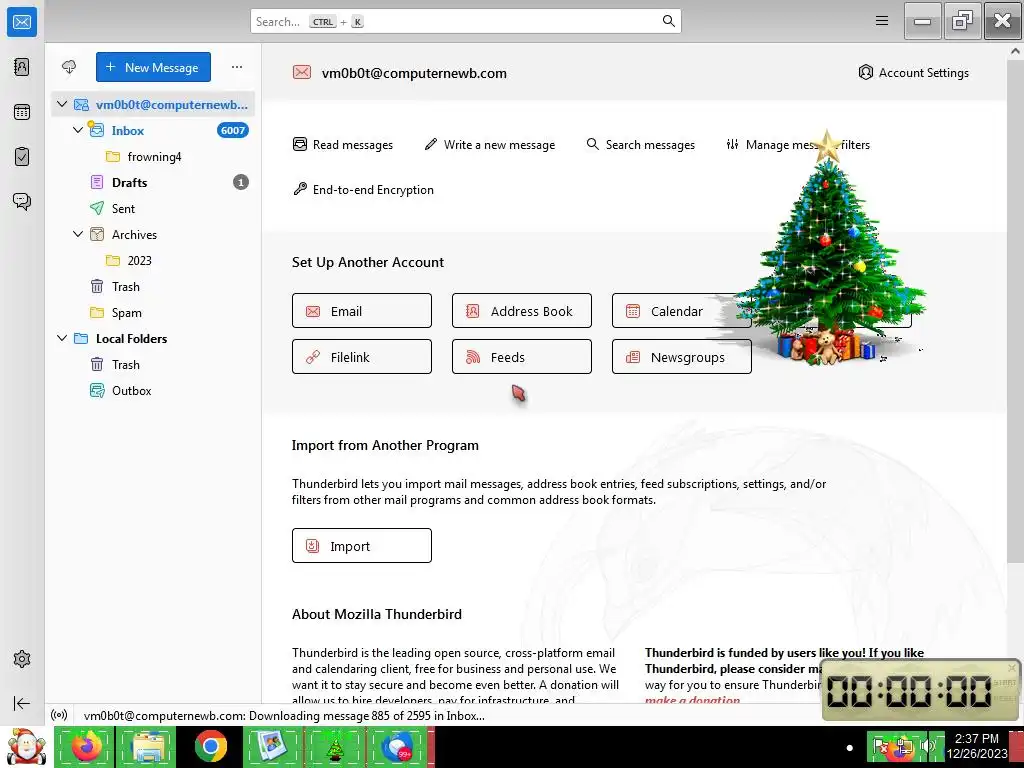Collapse the Archives folder subtree

pyautogui.click(x=78, y=234)
